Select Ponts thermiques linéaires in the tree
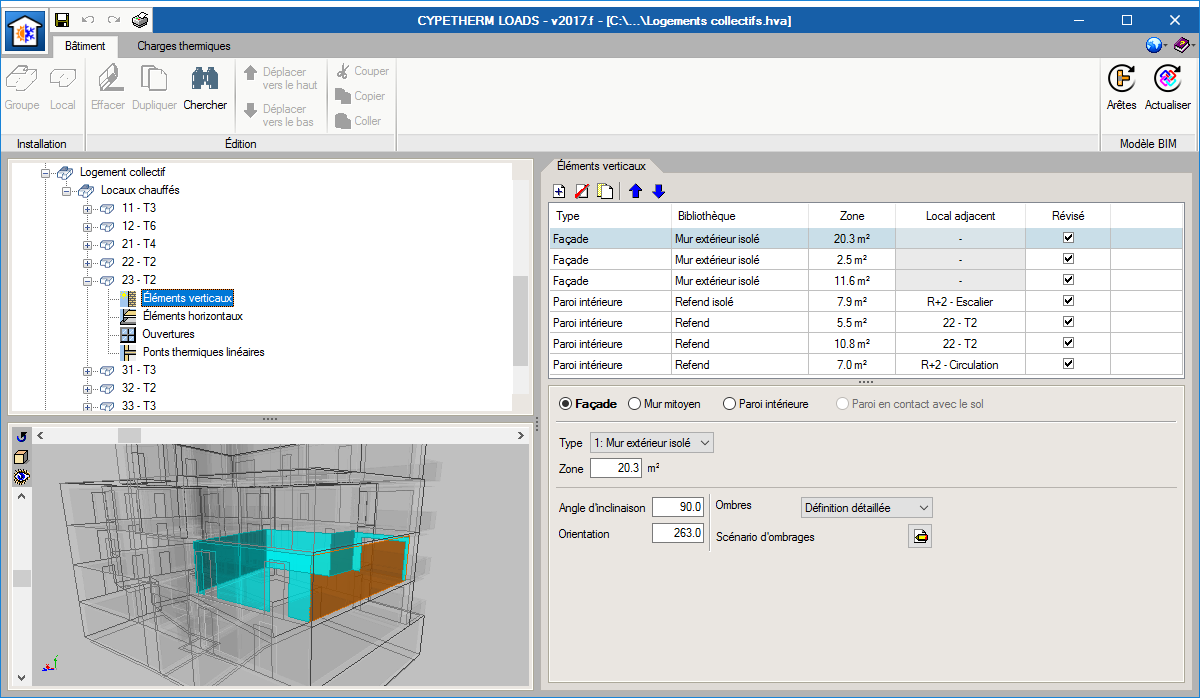1200x698 pixels. (x=203, y=352)
